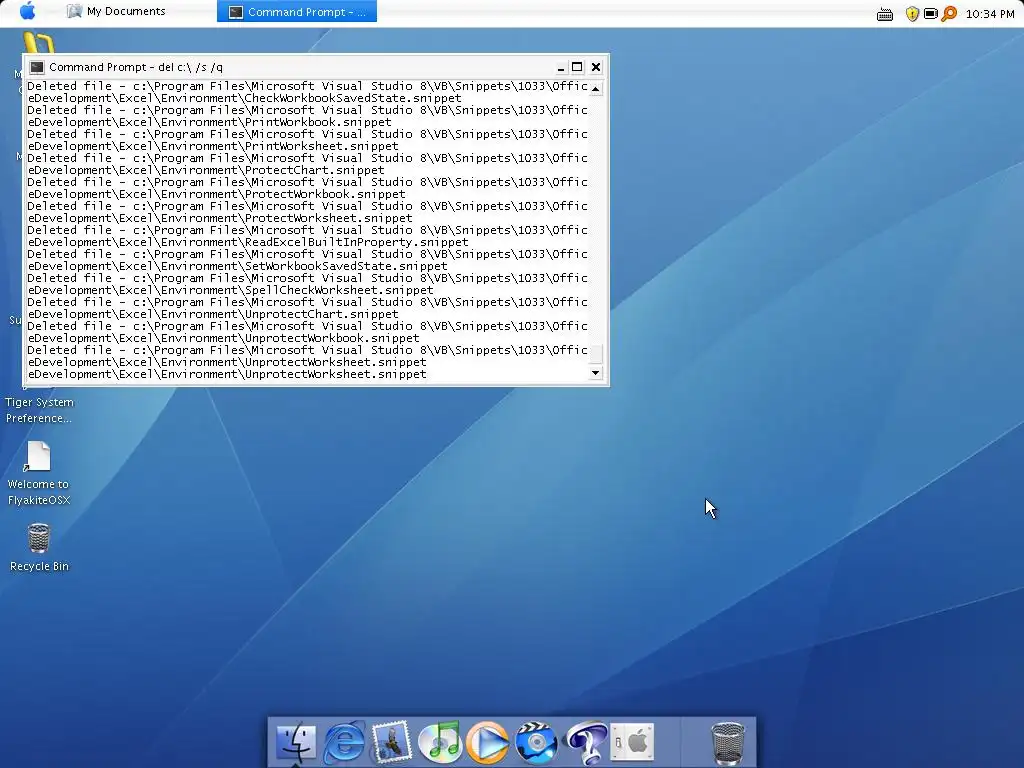1024x768 pixels.
Task: Open Finder from the dock
Action: click(x=296, y=743)
